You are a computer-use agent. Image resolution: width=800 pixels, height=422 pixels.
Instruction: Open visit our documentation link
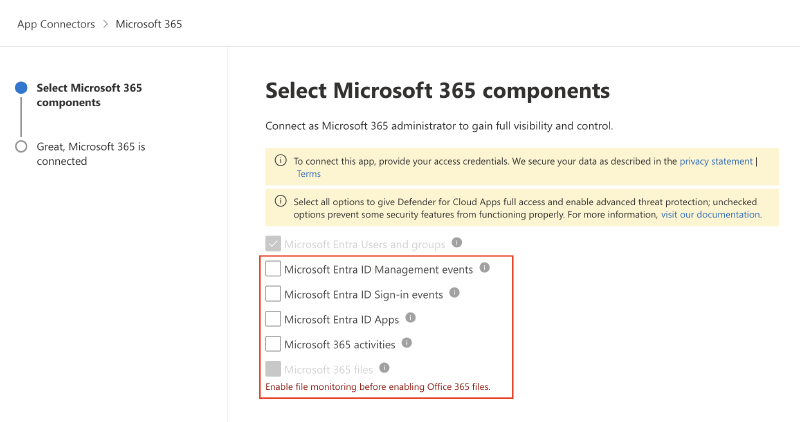pos(710,214)
